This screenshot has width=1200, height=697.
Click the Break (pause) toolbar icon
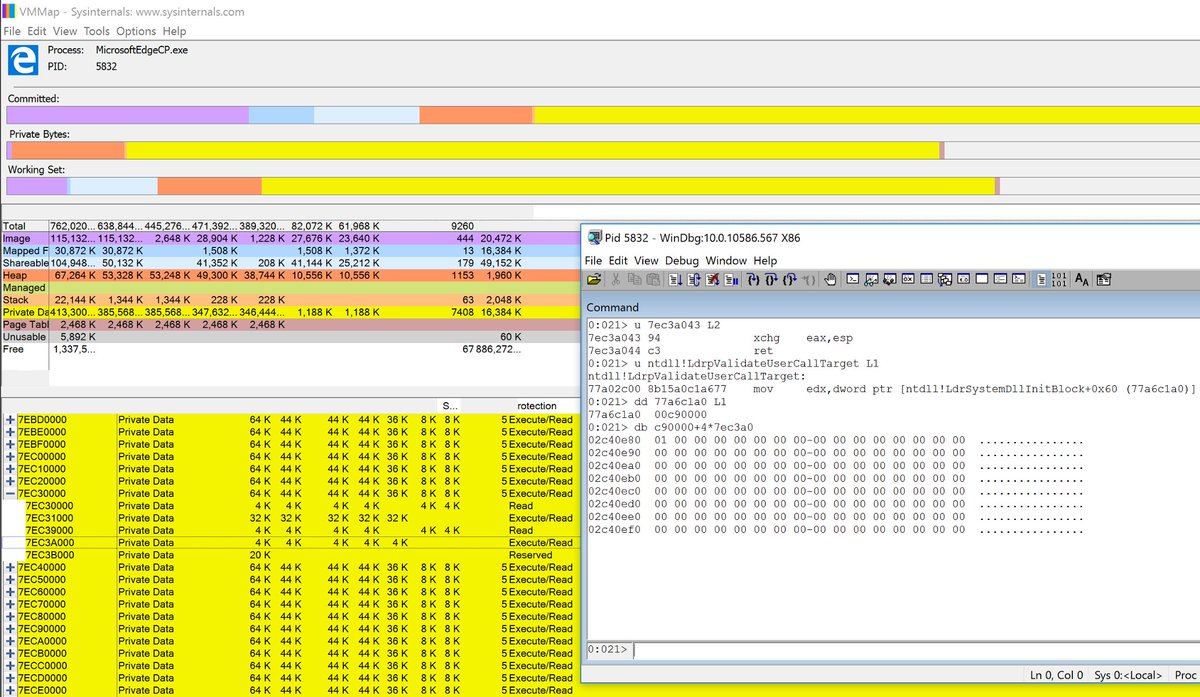click(731, 280)
